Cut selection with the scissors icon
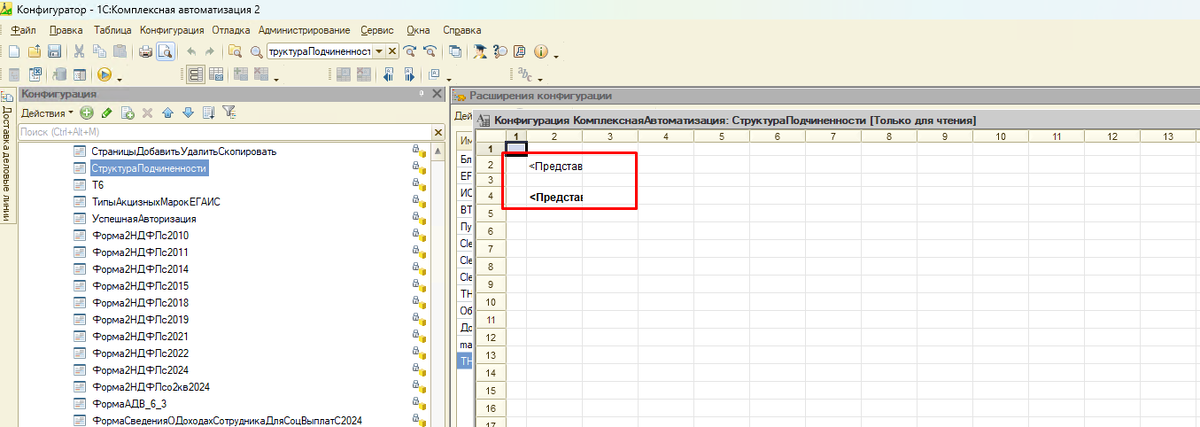Screen dimensions: 1200x427 pos(79,51)
